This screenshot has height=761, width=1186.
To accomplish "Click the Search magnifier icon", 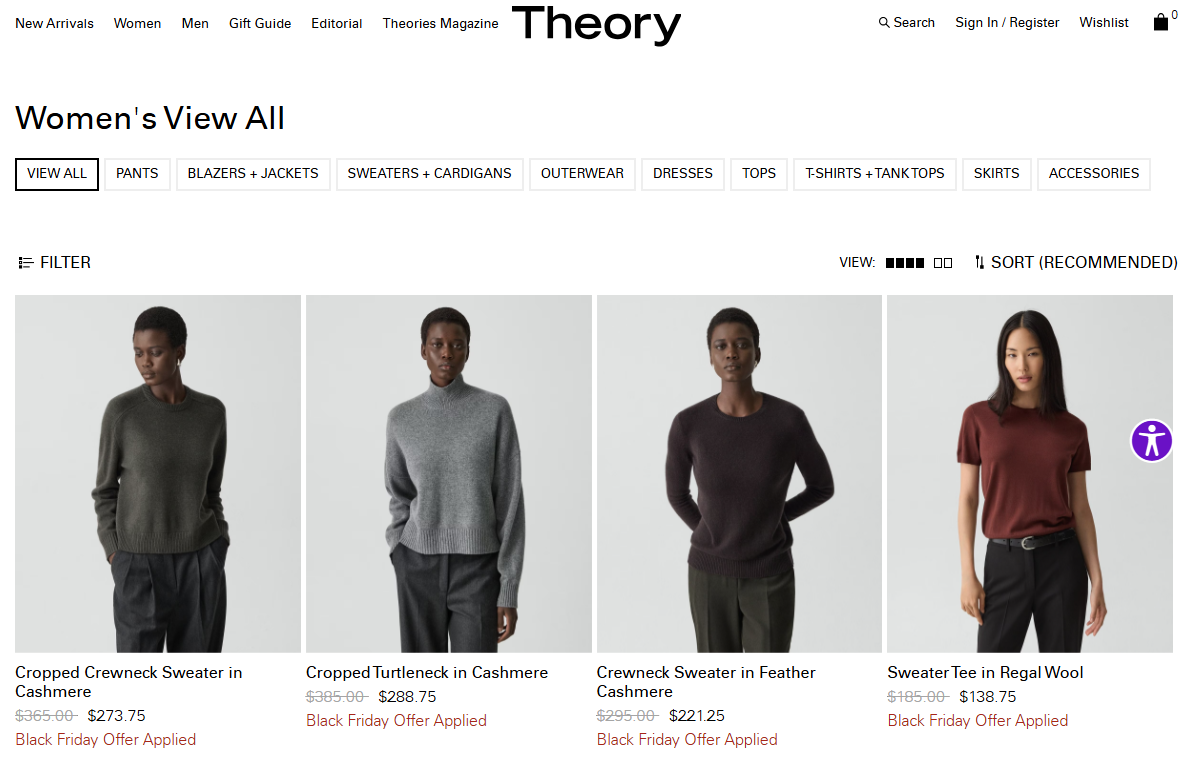I will point(883,23).
